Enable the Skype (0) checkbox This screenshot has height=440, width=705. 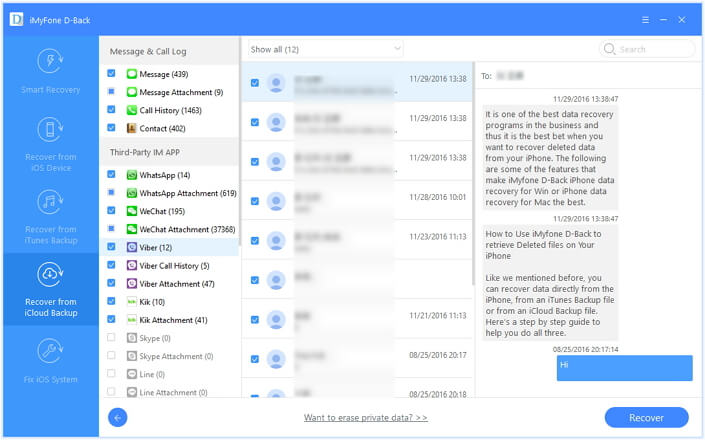coord(111,337)
